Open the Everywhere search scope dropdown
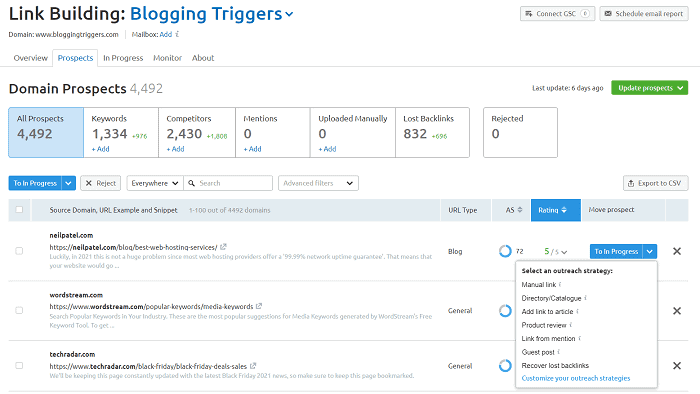 click(154, 183)
